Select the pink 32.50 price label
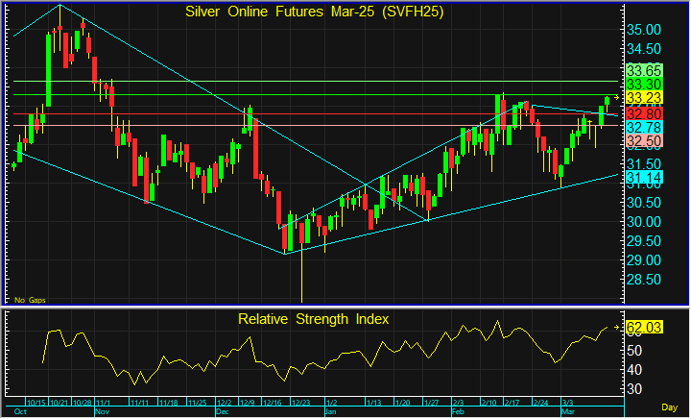 [643, 142]
